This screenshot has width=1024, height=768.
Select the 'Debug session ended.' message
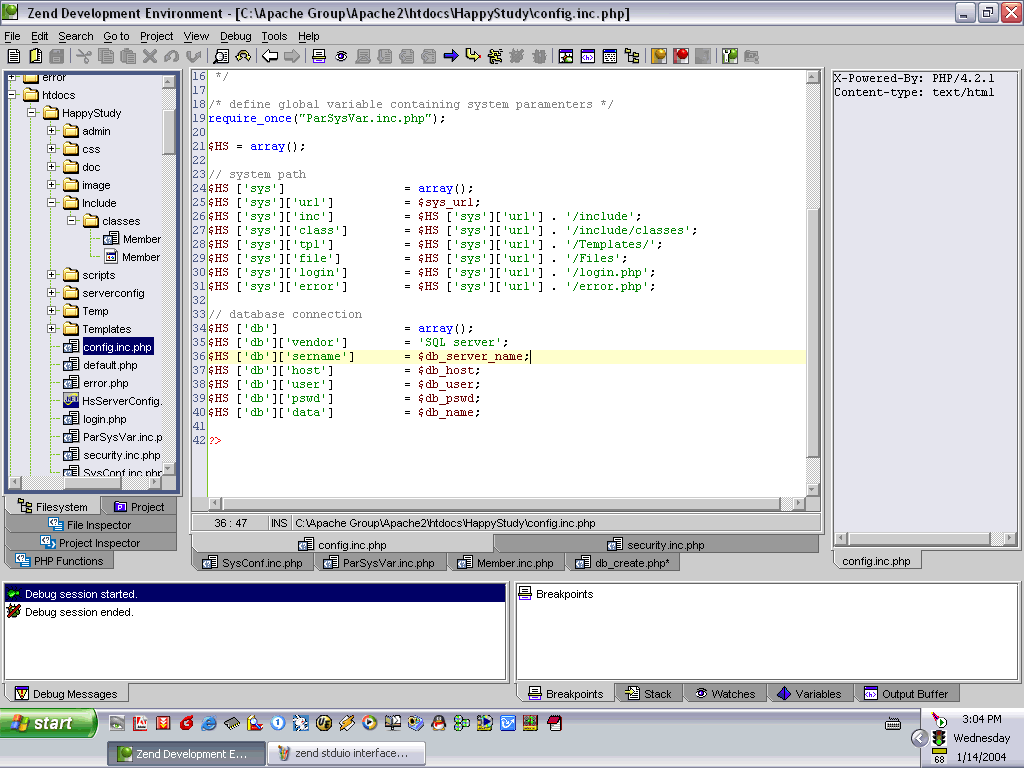point(78,612)
